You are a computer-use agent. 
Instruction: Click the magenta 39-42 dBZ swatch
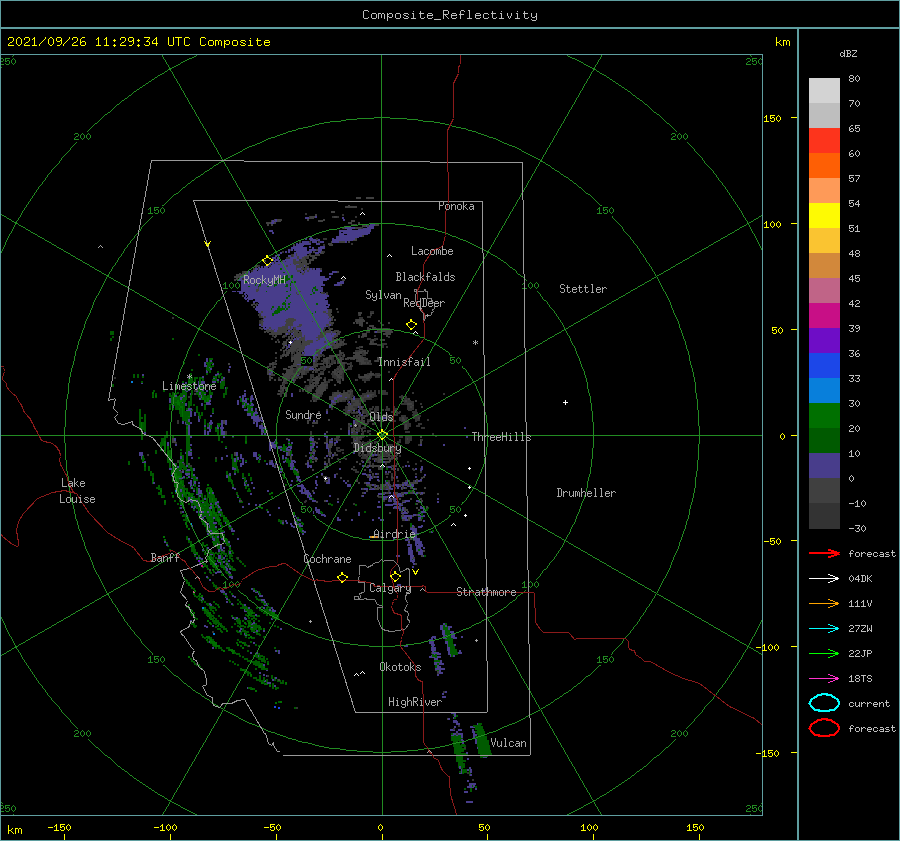click(824, 315)
